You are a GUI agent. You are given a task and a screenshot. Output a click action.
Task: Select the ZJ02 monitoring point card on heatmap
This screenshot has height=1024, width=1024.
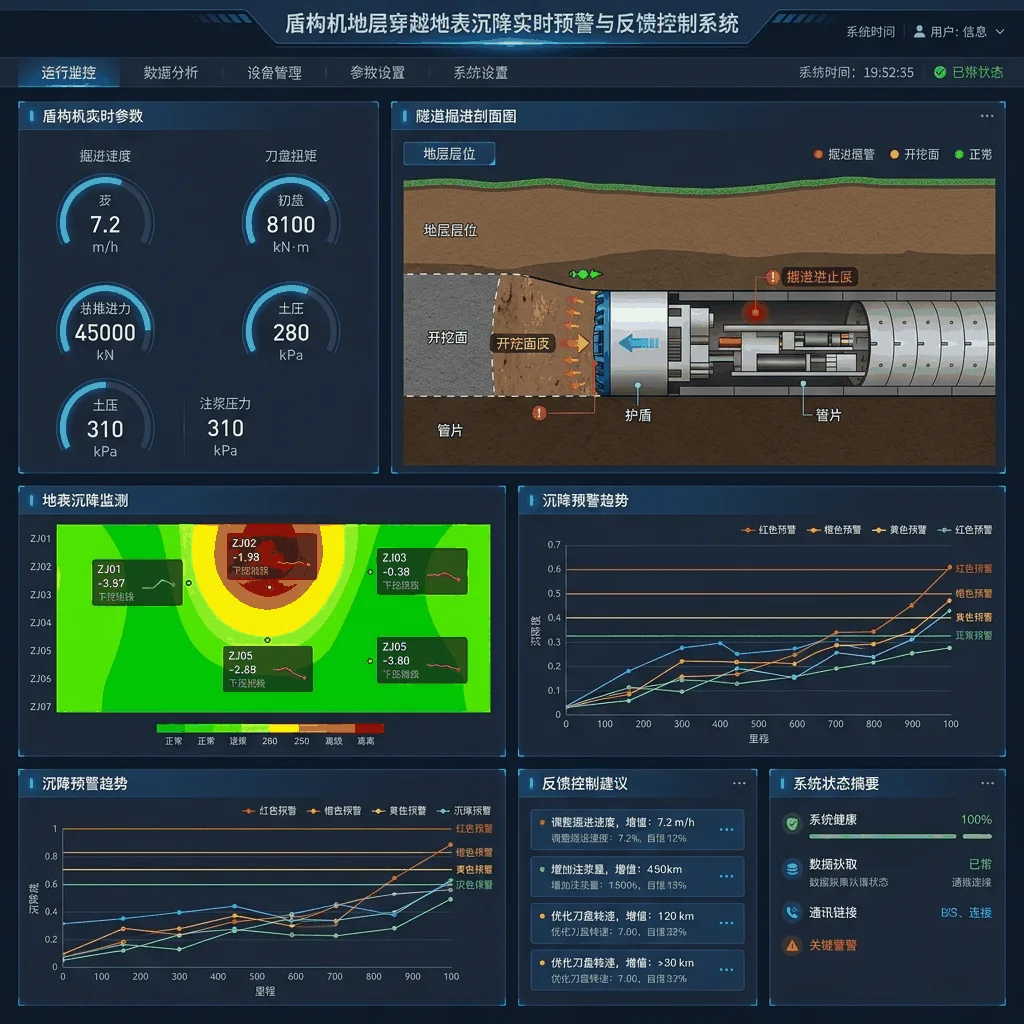(x=273, y=557)
